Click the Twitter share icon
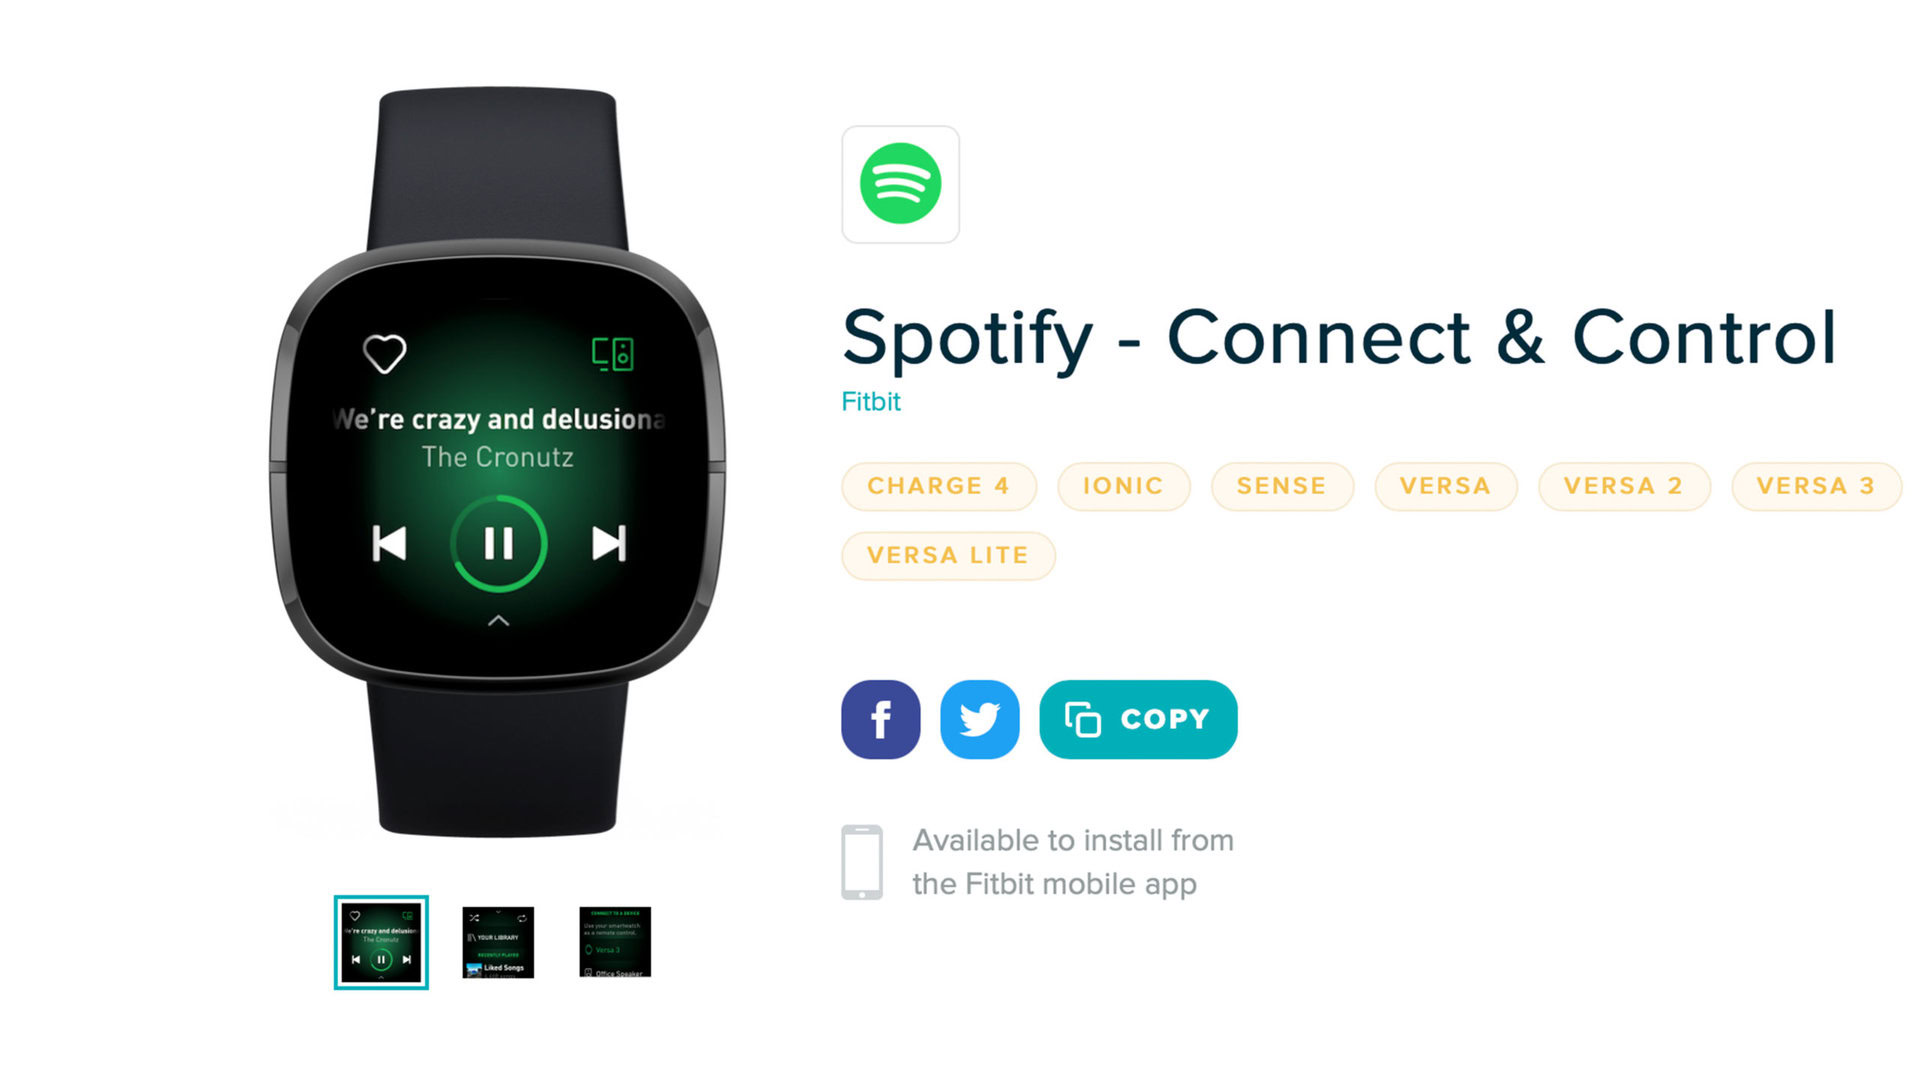Viewport: 1920px width, 1080px height. tap(980, 719)
